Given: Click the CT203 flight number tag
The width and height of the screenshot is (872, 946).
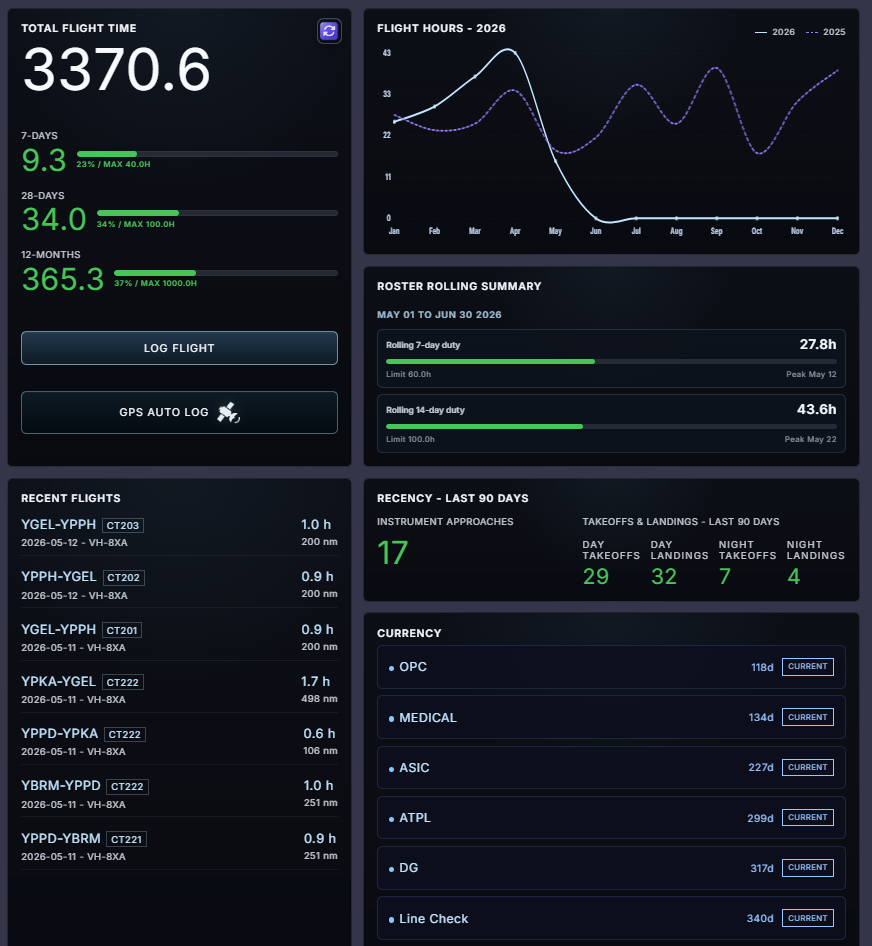Looking at the screenshot, I should 123,525.
